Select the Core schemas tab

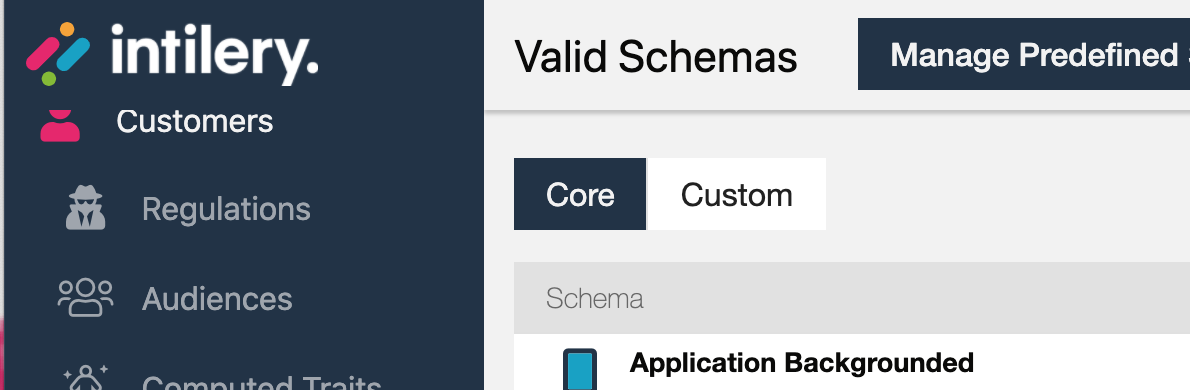pyautogui.click(x=580, y=194)
